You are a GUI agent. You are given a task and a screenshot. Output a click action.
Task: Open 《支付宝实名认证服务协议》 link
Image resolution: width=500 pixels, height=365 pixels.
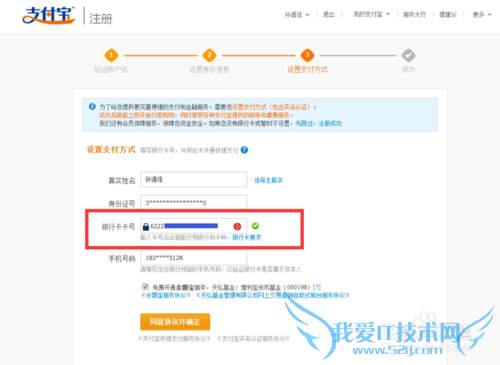[253, 339]
